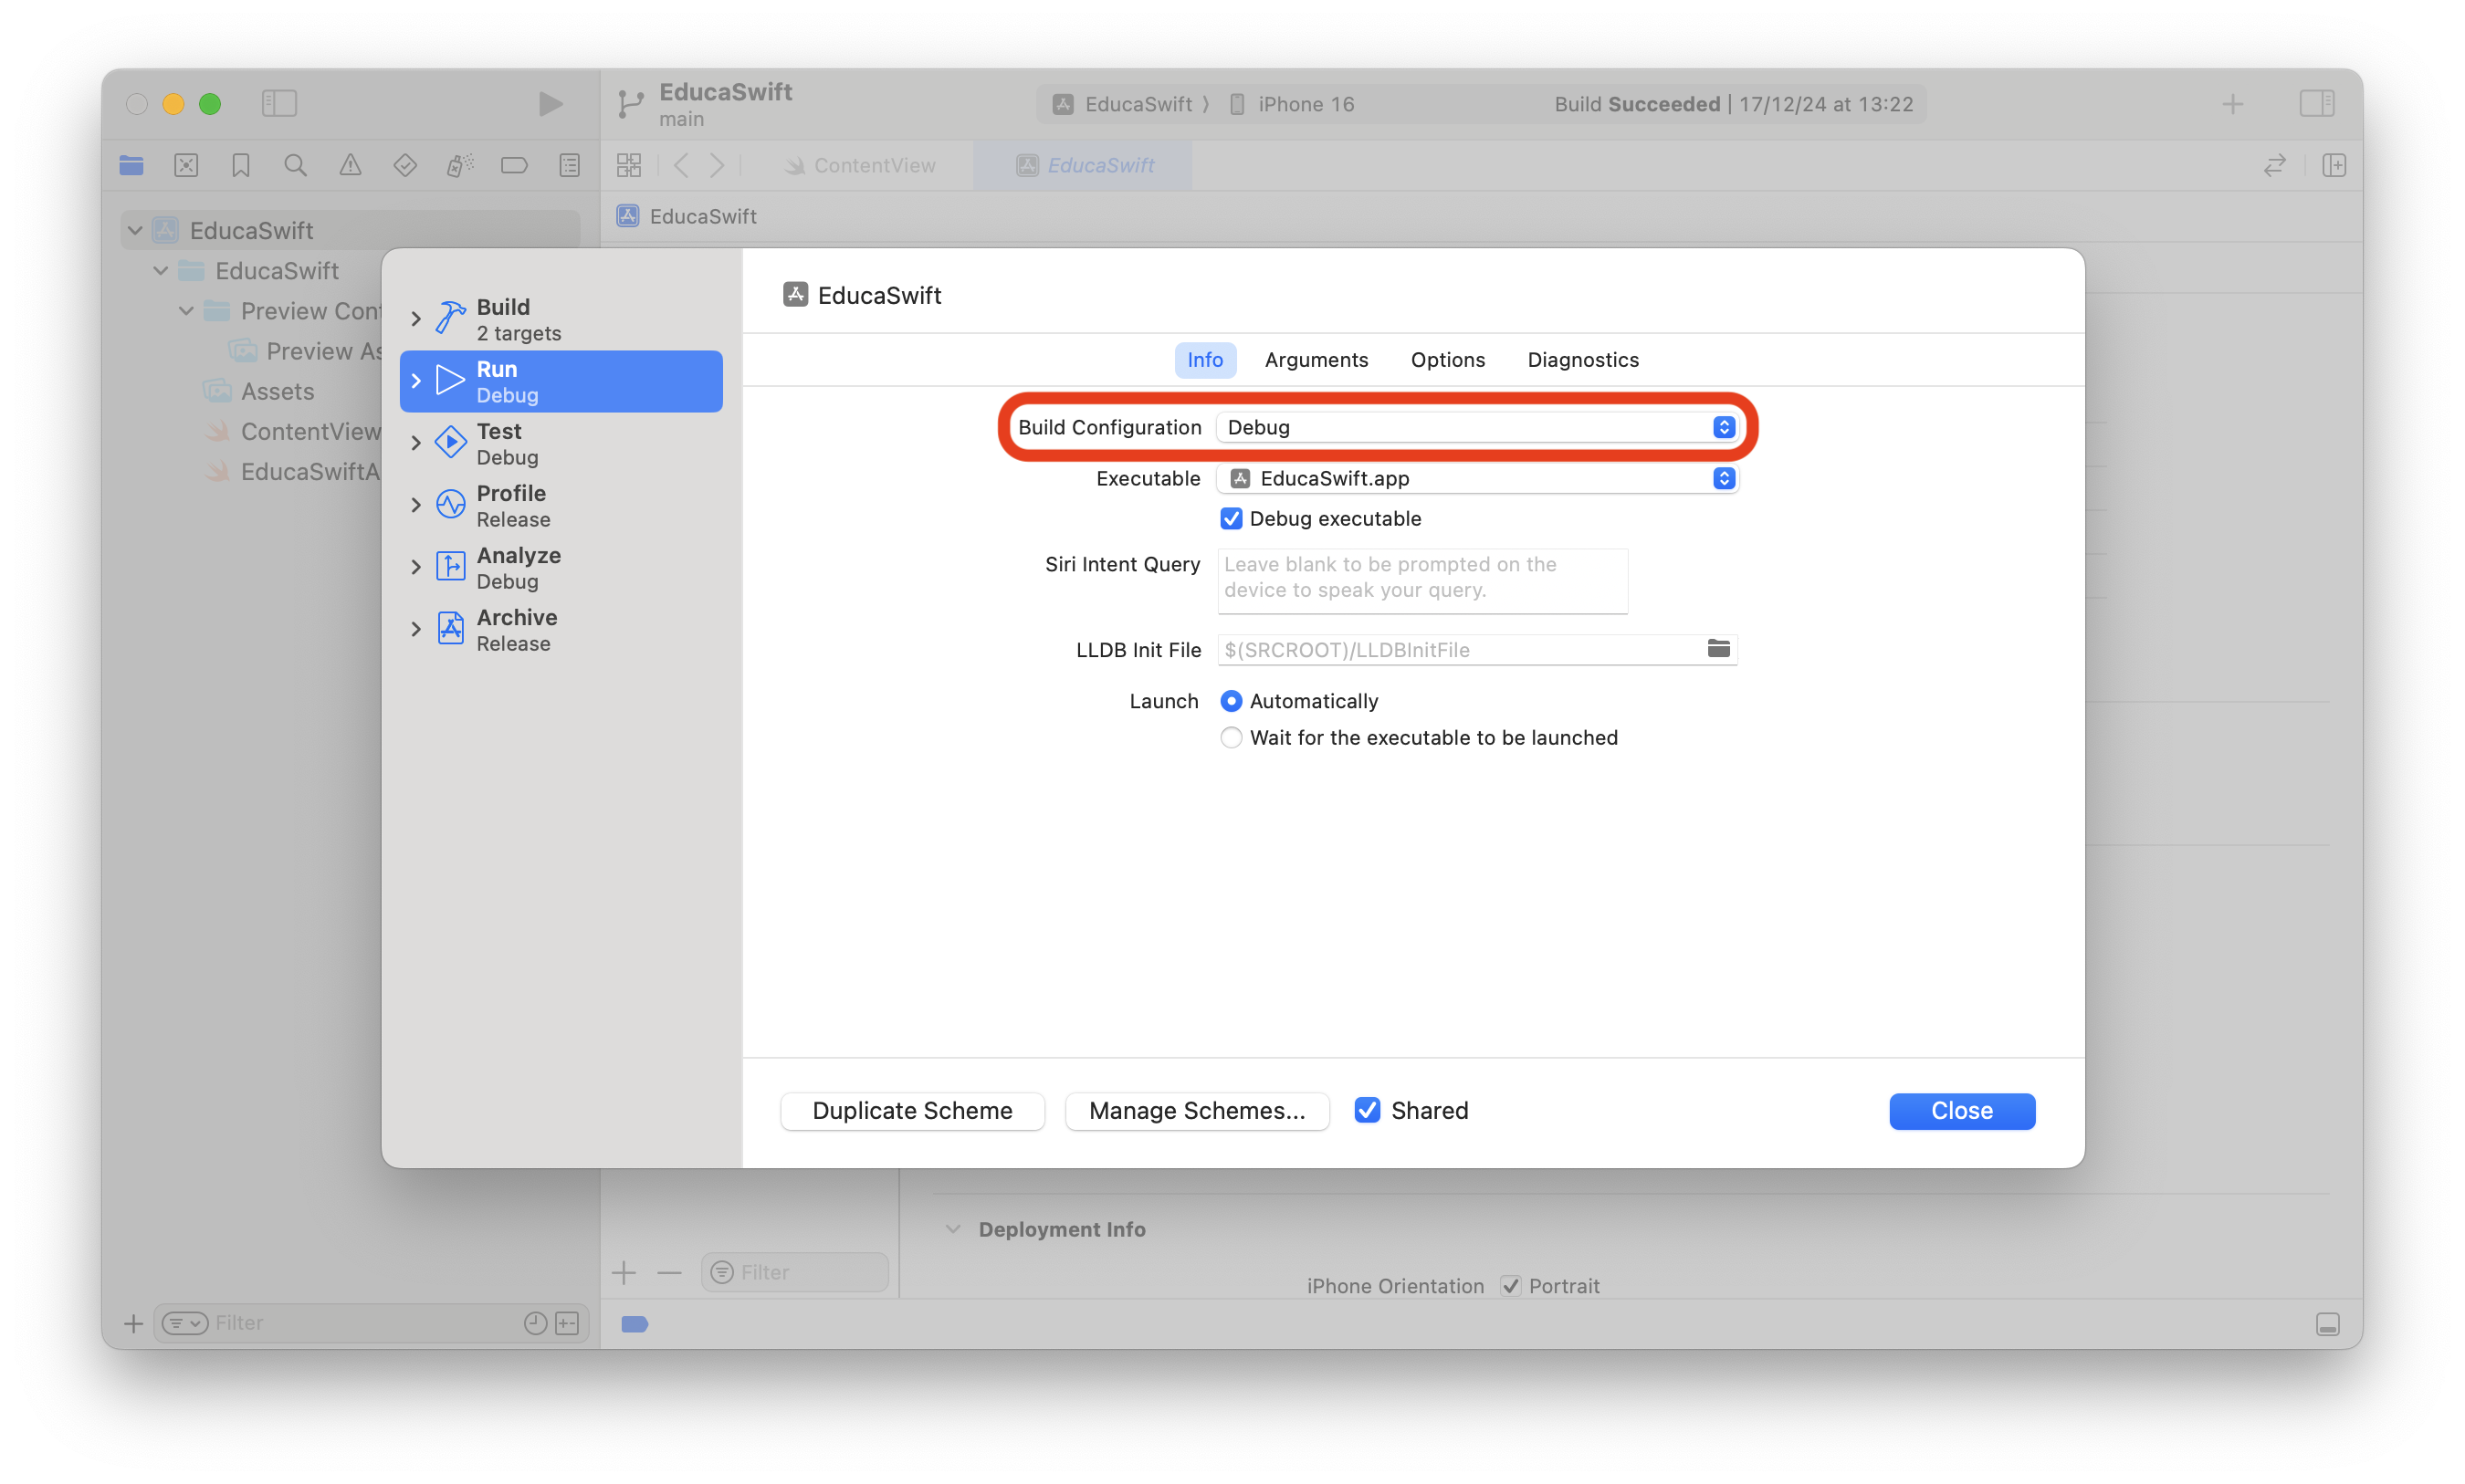Open the related items grid icon
Image resolution: width=2465 pixels, height=1484 pixels.
pos(629,165)
